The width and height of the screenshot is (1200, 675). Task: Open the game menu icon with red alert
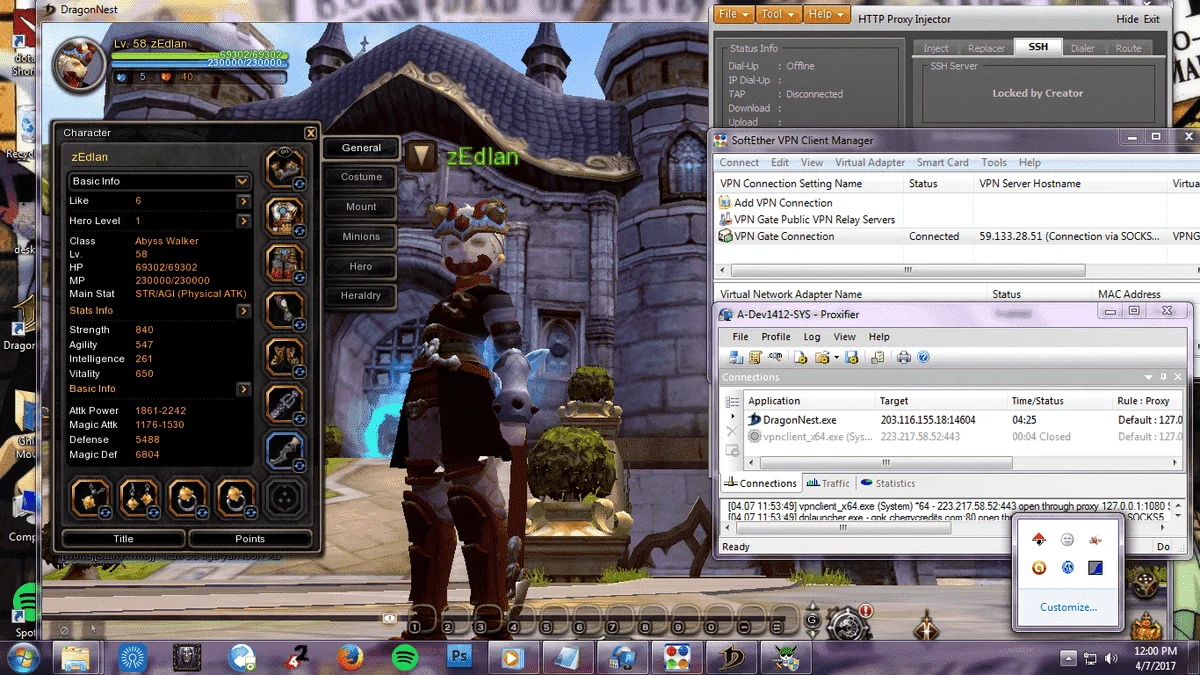pyautogui.click(x=850, y=624)
